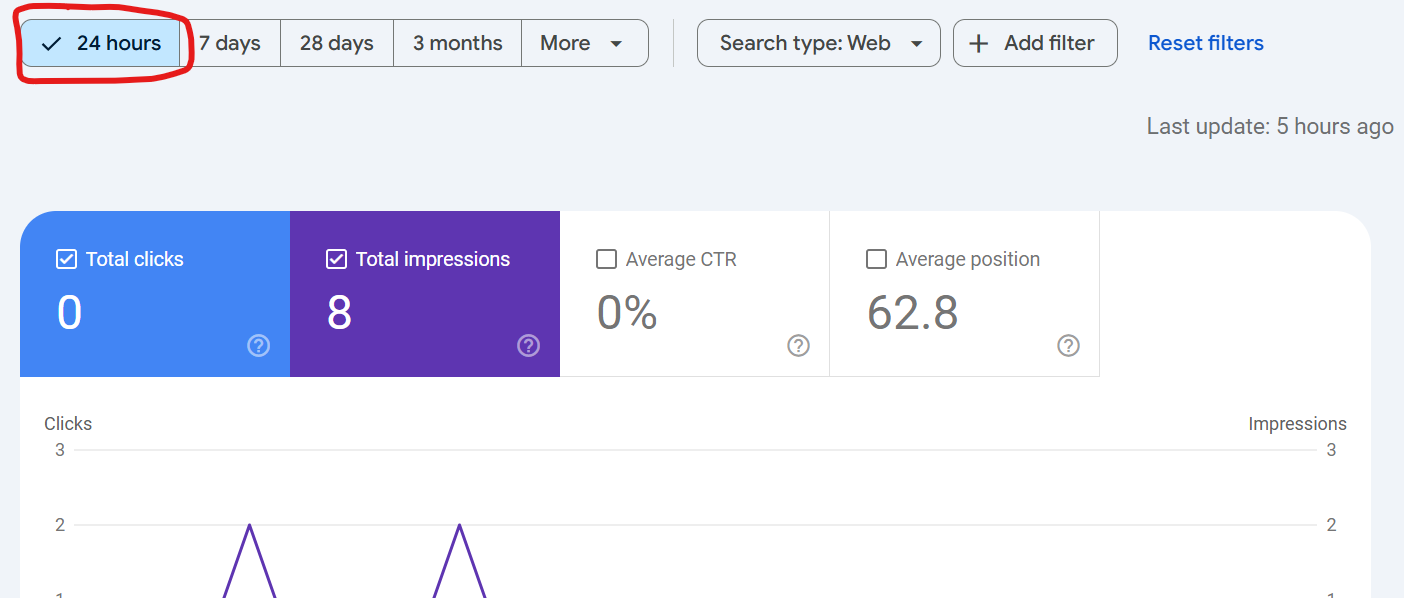
Task: Open help icon on Total impressions card
Action: [528, 346]
